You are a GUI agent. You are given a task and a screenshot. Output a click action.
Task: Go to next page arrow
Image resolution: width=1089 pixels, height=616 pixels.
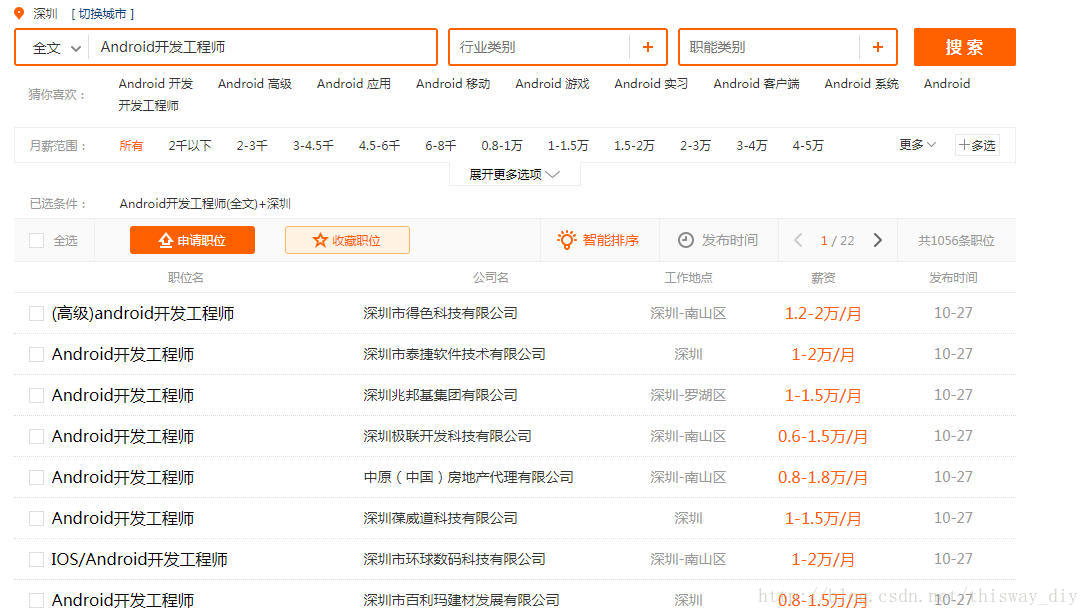[x=878, y=240]
